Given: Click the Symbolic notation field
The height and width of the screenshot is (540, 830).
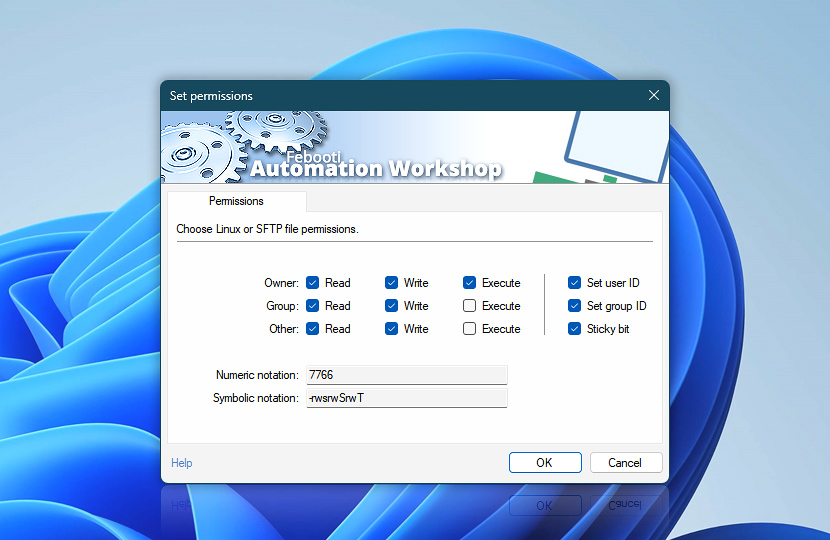Looking at the screenshot, I should pyautogui.click(x=407, y=398).
